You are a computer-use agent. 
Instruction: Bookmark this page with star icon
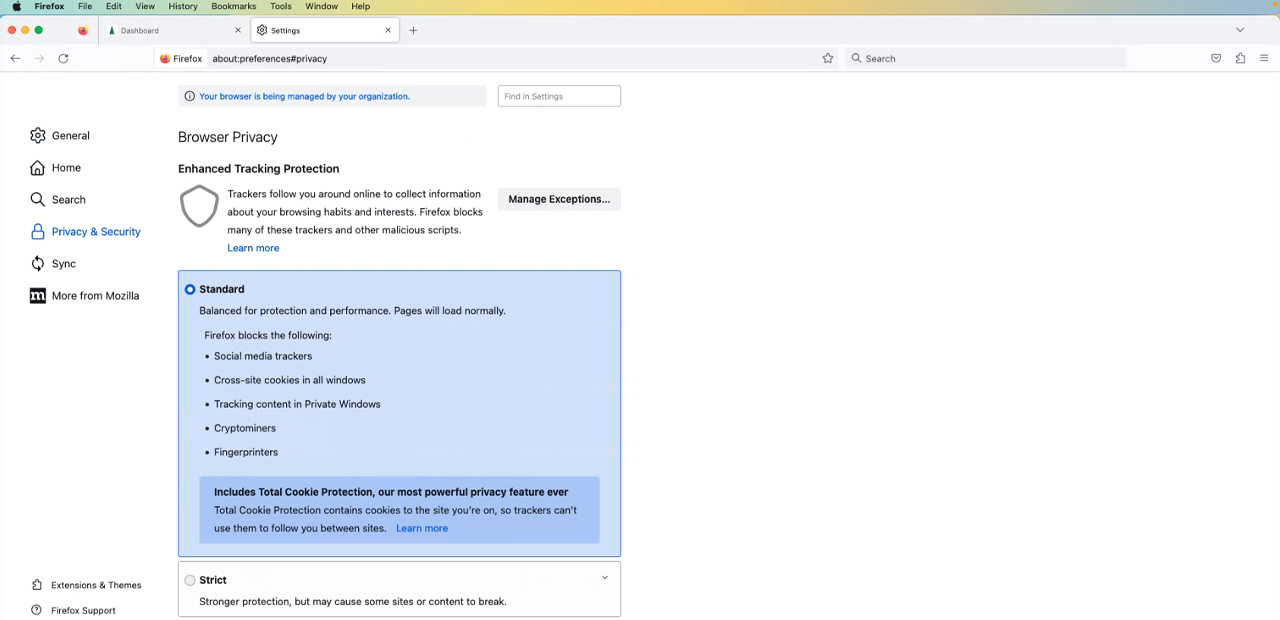coord(828,58)
